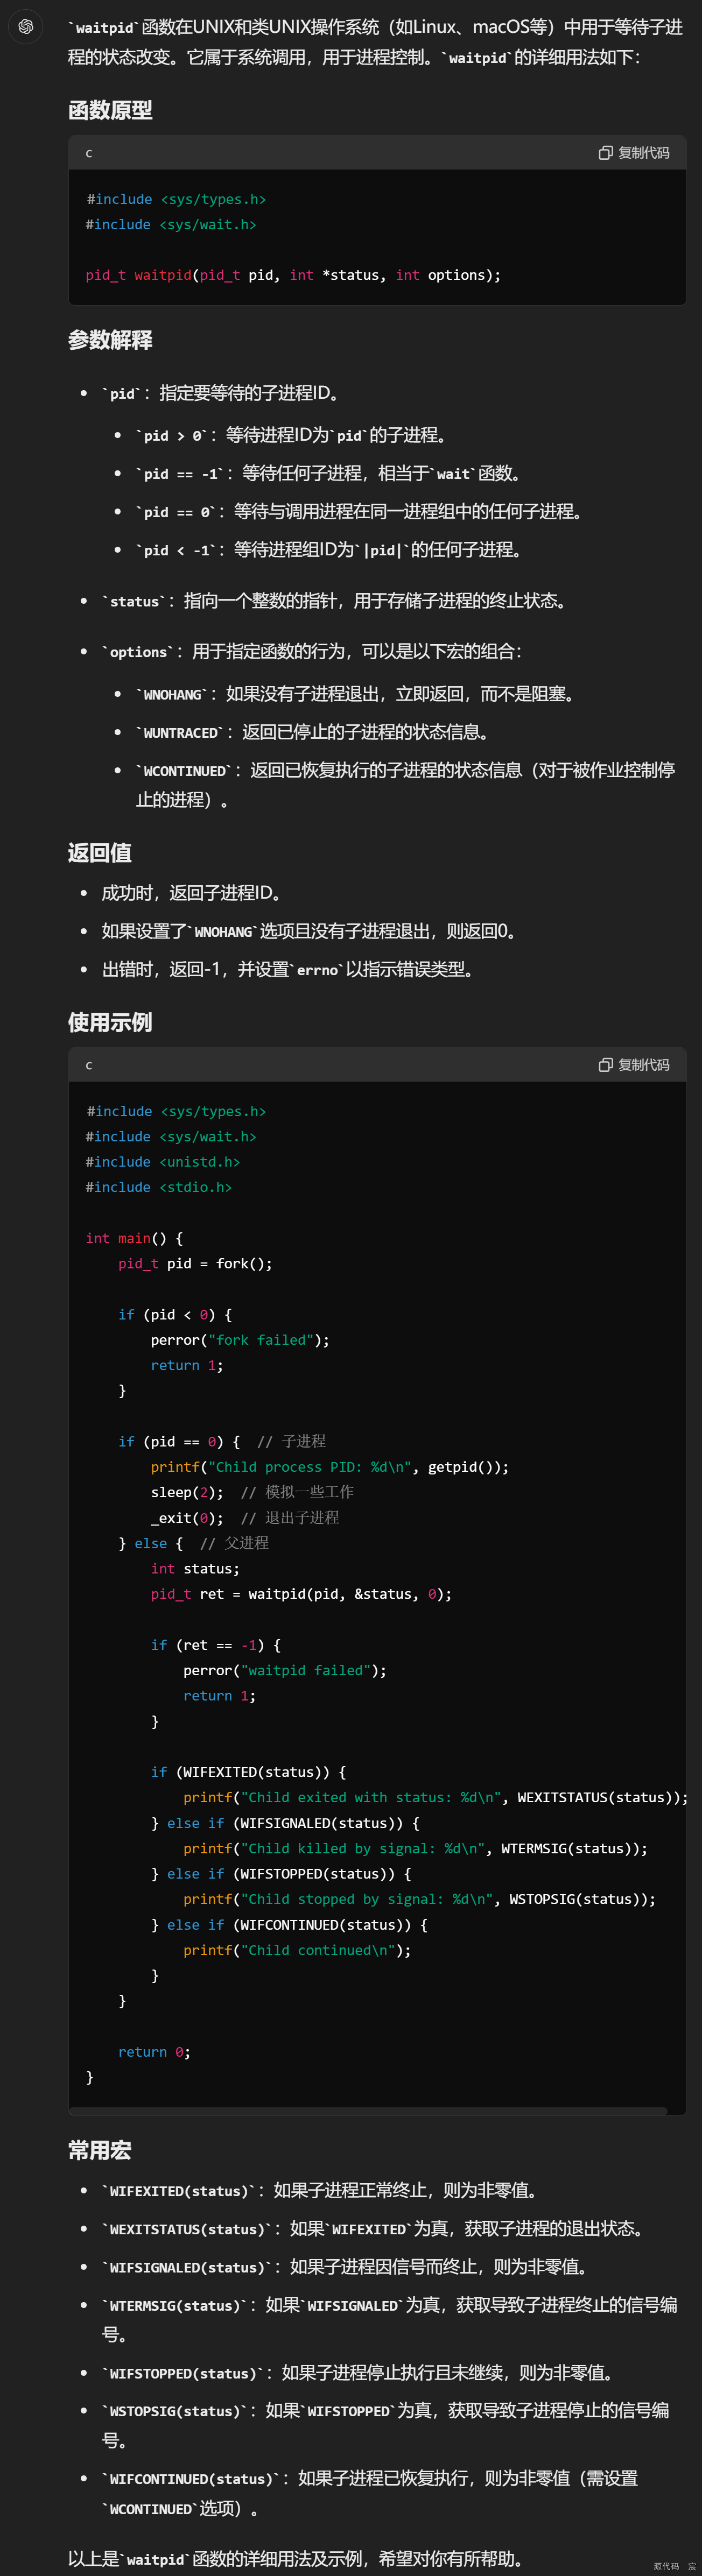Click horizontal scrollbar under the example code
Viewport: 702px width, 2576px height.
click(x=368, y=2111)
